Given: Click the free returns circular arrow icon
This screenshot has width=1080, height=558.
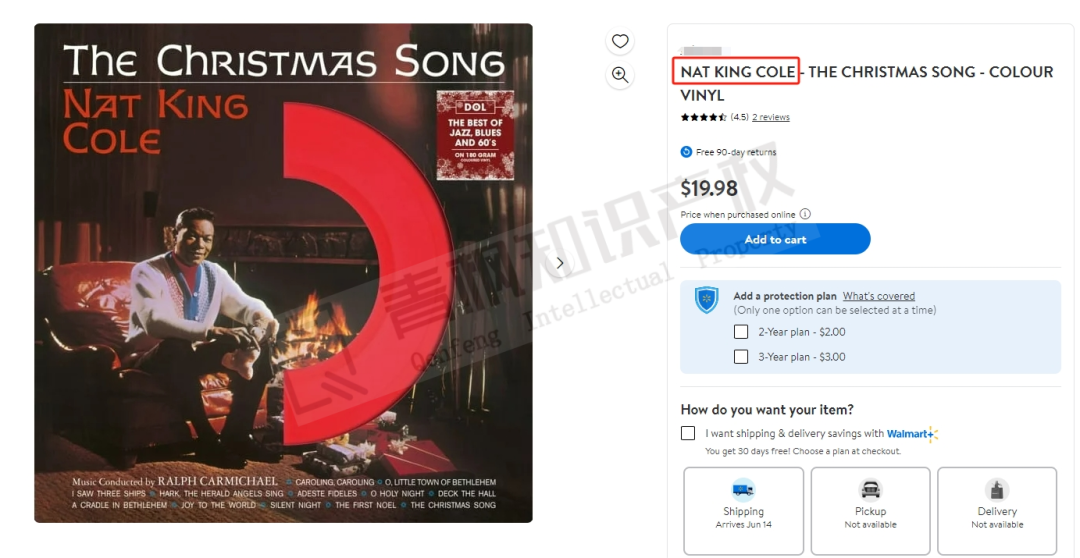Looking at the screenshot, I should [x=686, y=152].
